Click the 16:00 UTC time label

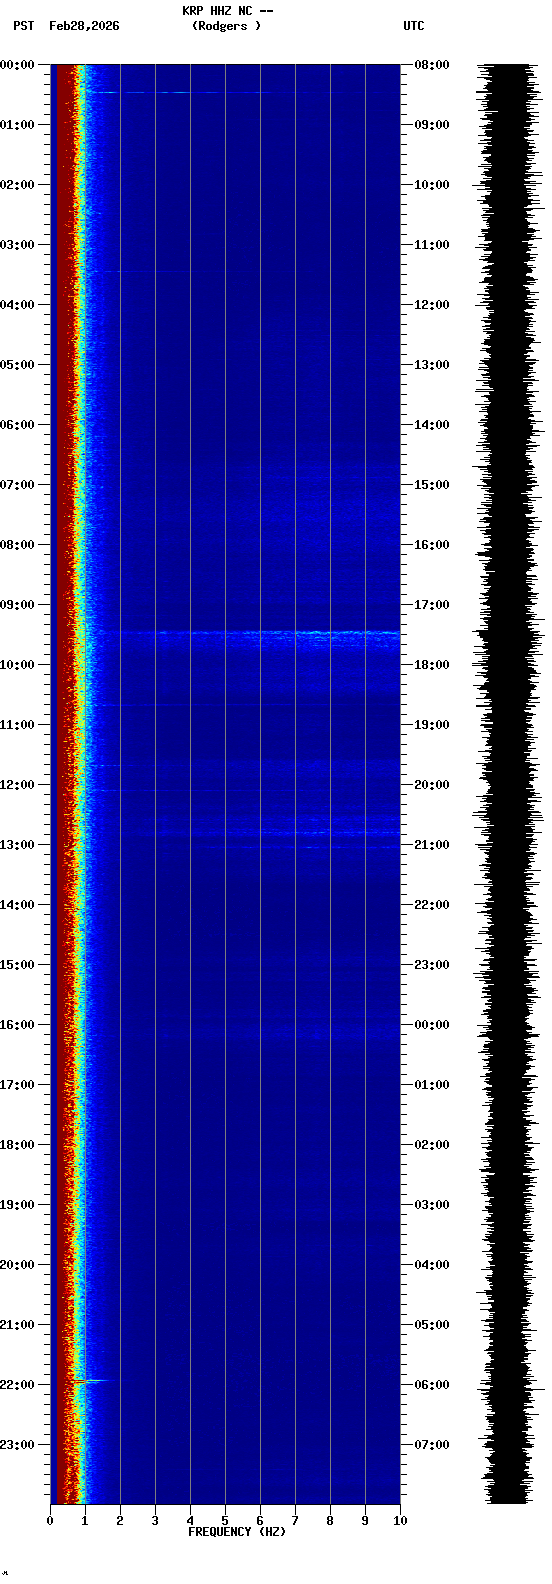[x=432, y=545]
